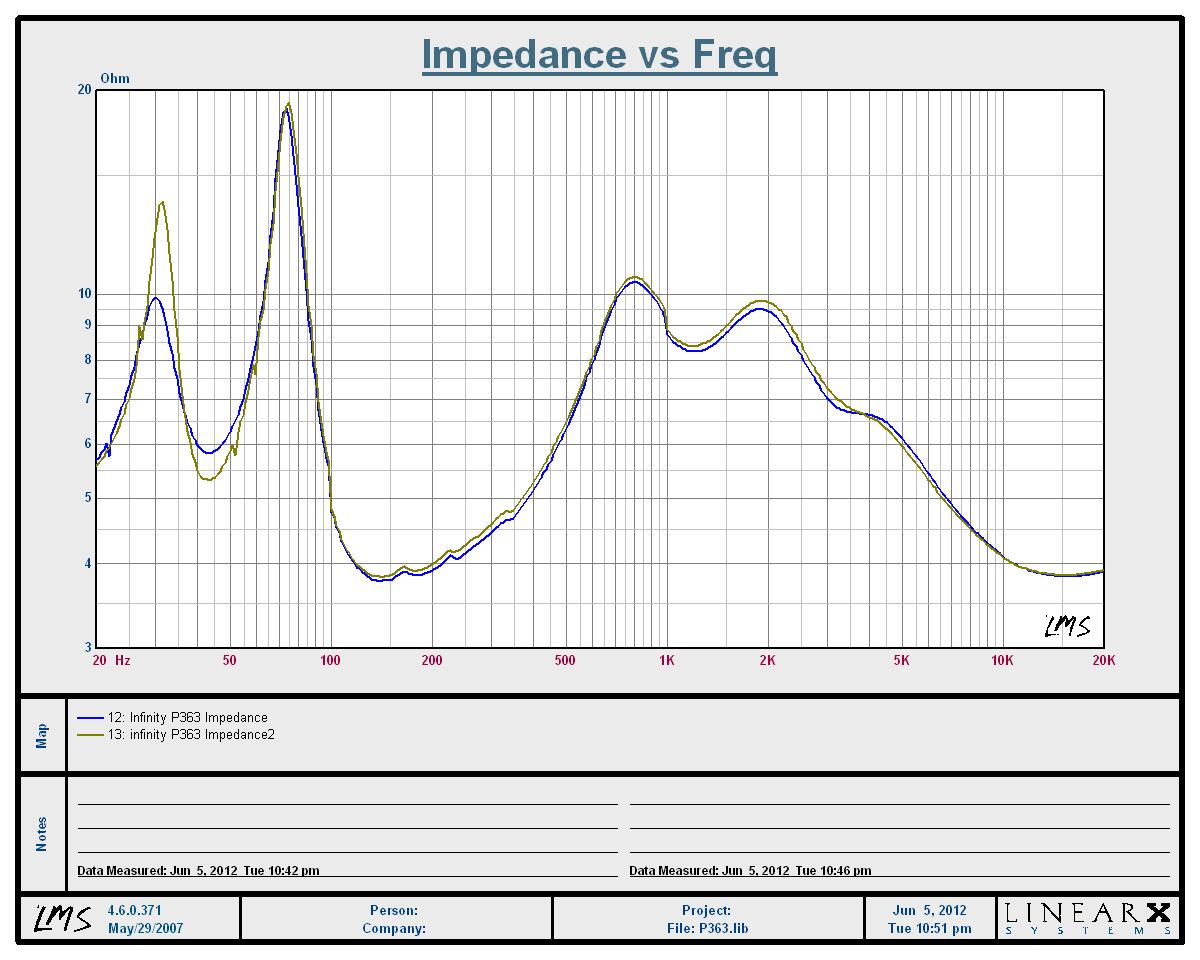Click the LinearX Systems logo
1200x960 pixels.
pyautogui.click(x=1087, y=919)
